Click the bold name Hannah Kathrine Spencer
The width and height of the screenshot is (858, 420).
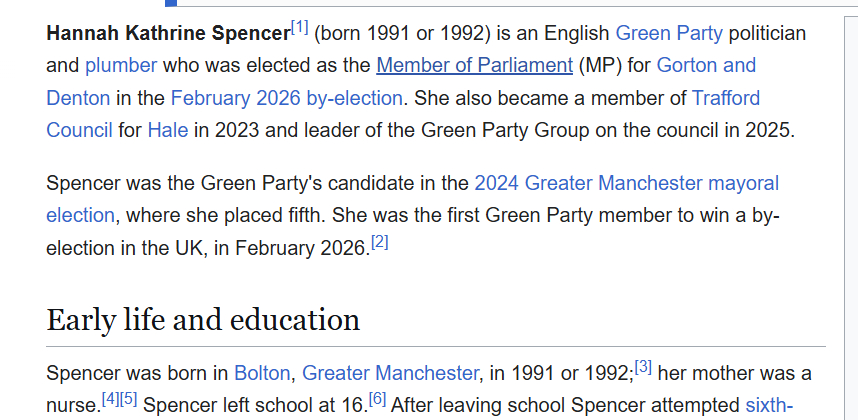[167, 34]
